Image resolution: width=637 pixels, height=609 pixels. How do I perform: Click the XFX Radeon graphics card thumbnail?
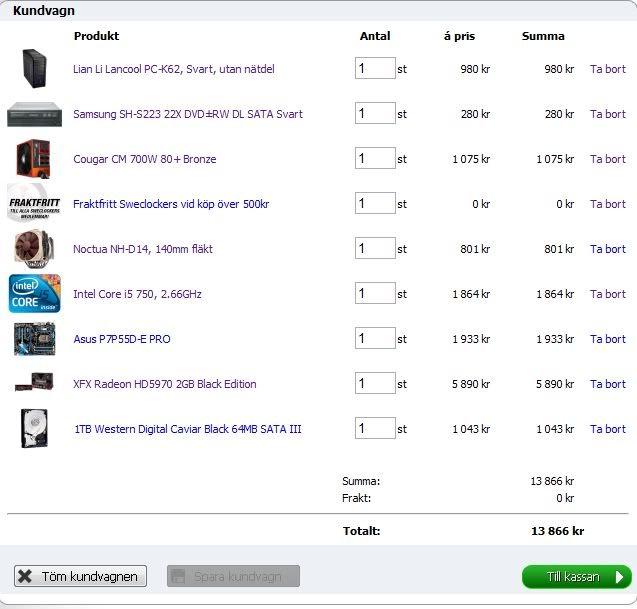tap(34, 382)
